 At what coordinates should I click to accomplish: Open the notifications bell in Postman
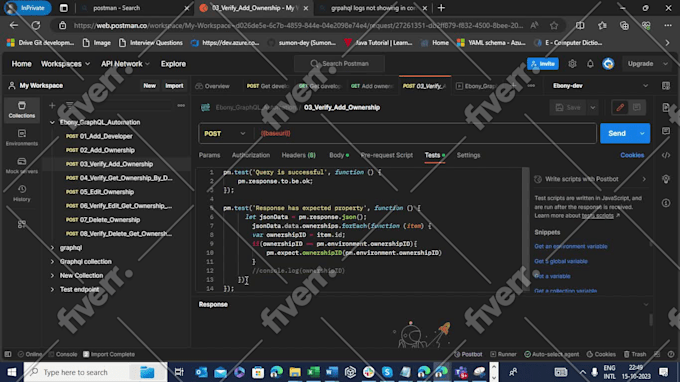click(590, 64)
